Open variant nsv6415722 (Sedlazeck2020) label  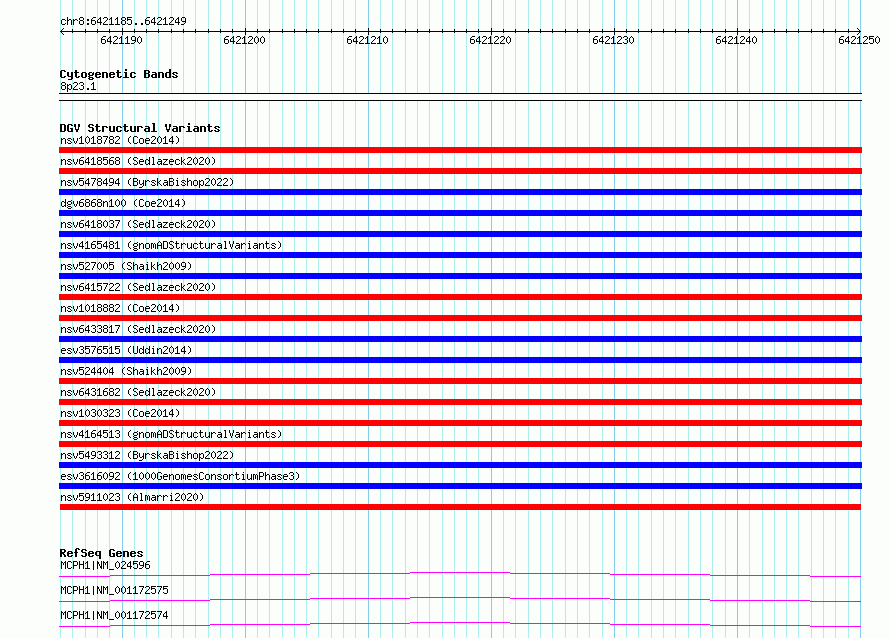(x=138, y=287)
